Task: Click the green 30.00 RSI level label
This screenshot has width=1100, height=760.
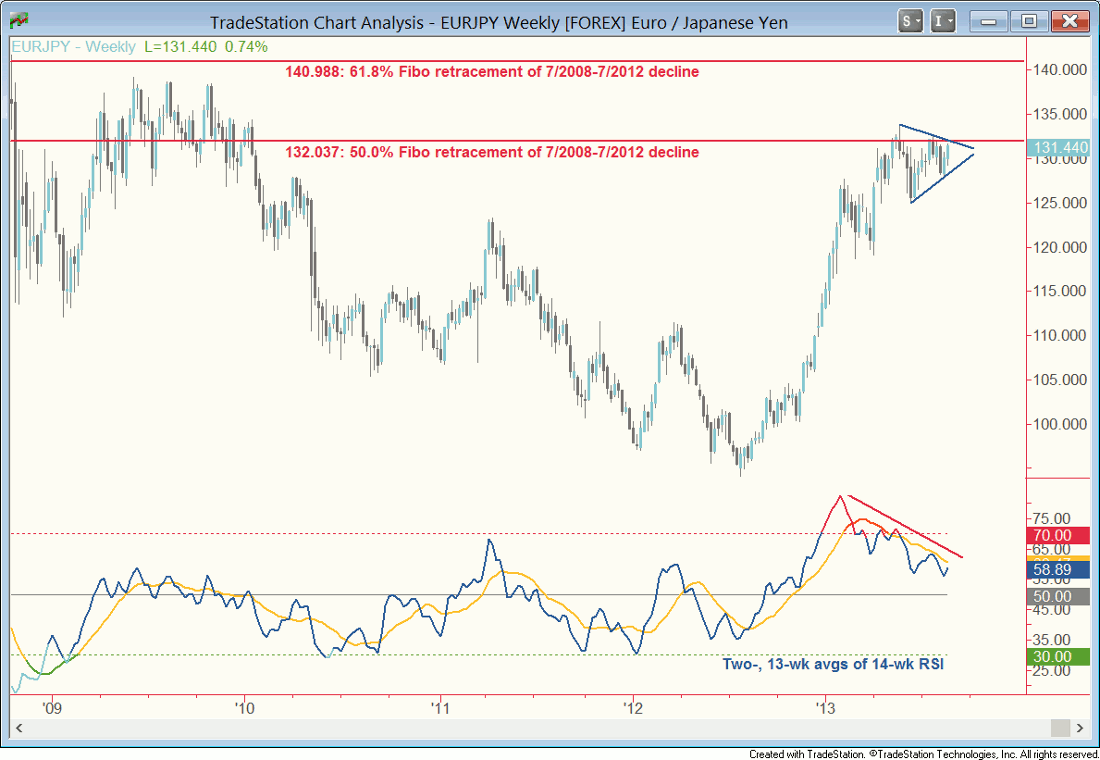Action: [1061, 656]
